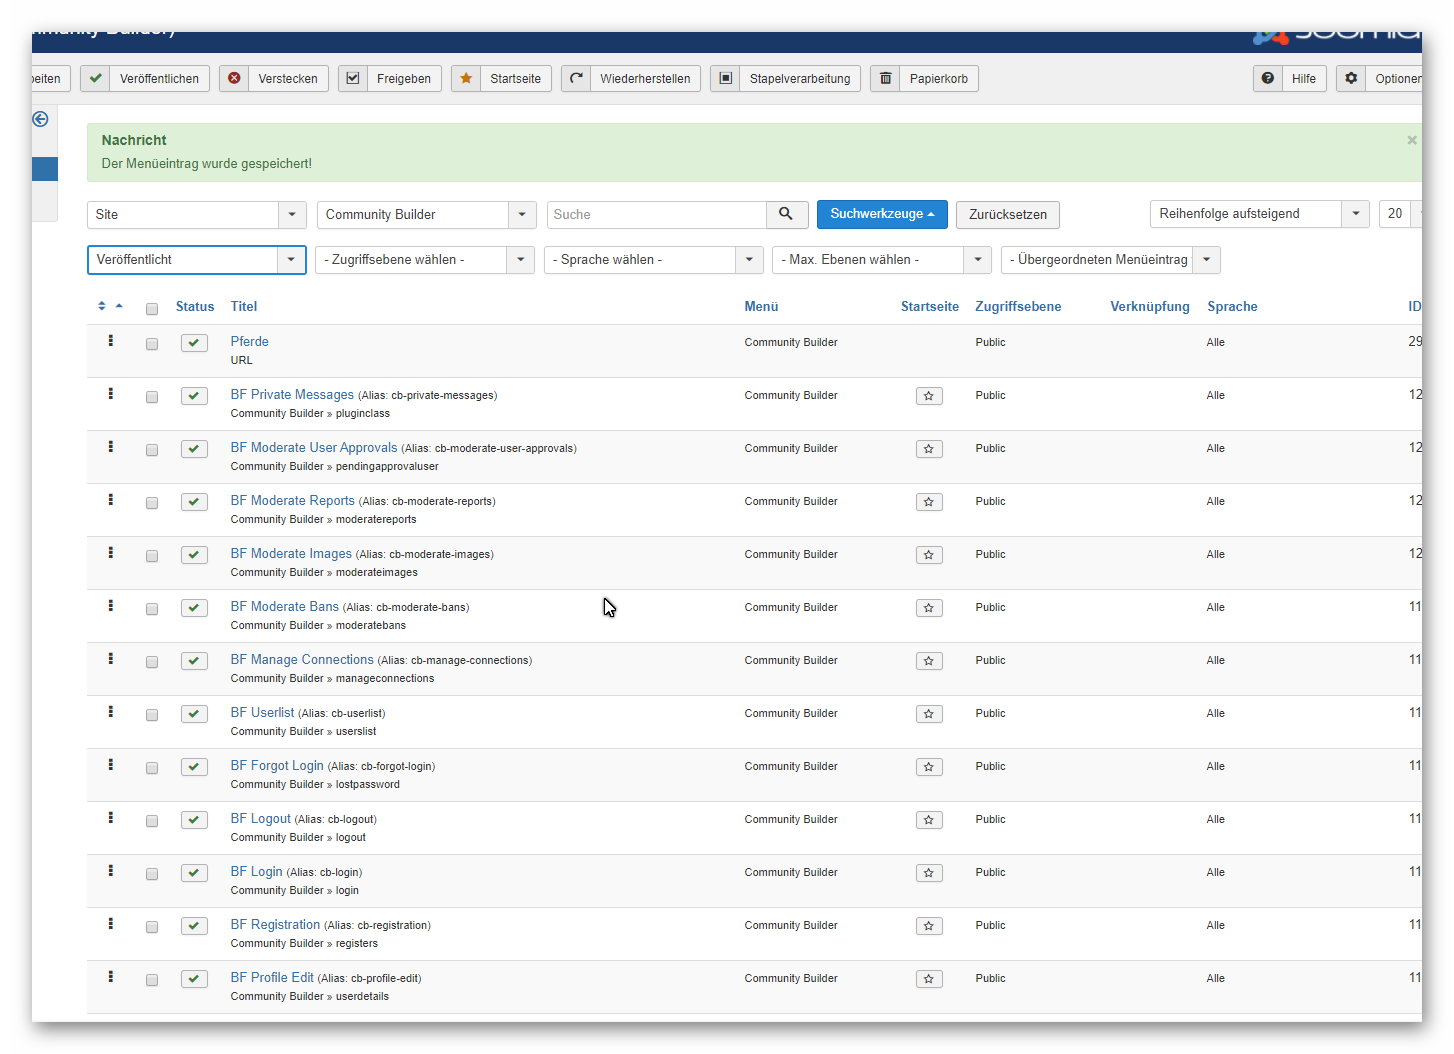Sort by Status column header

[x=195, y=307]
